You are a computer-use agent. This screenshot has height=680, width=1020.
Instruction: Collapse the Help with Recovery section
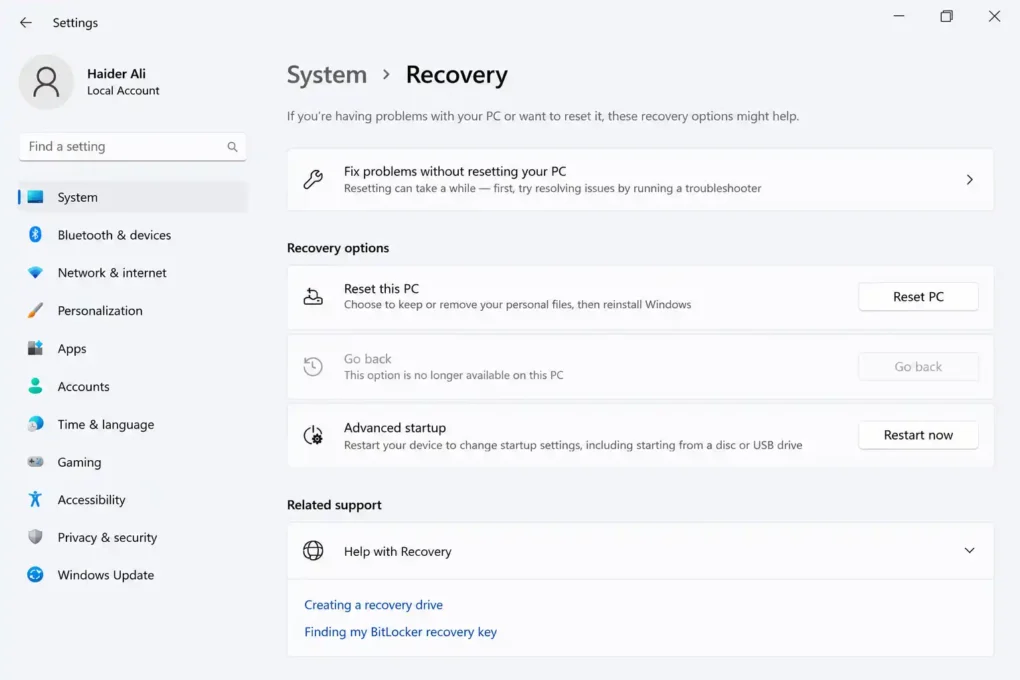tap(969, 551)
